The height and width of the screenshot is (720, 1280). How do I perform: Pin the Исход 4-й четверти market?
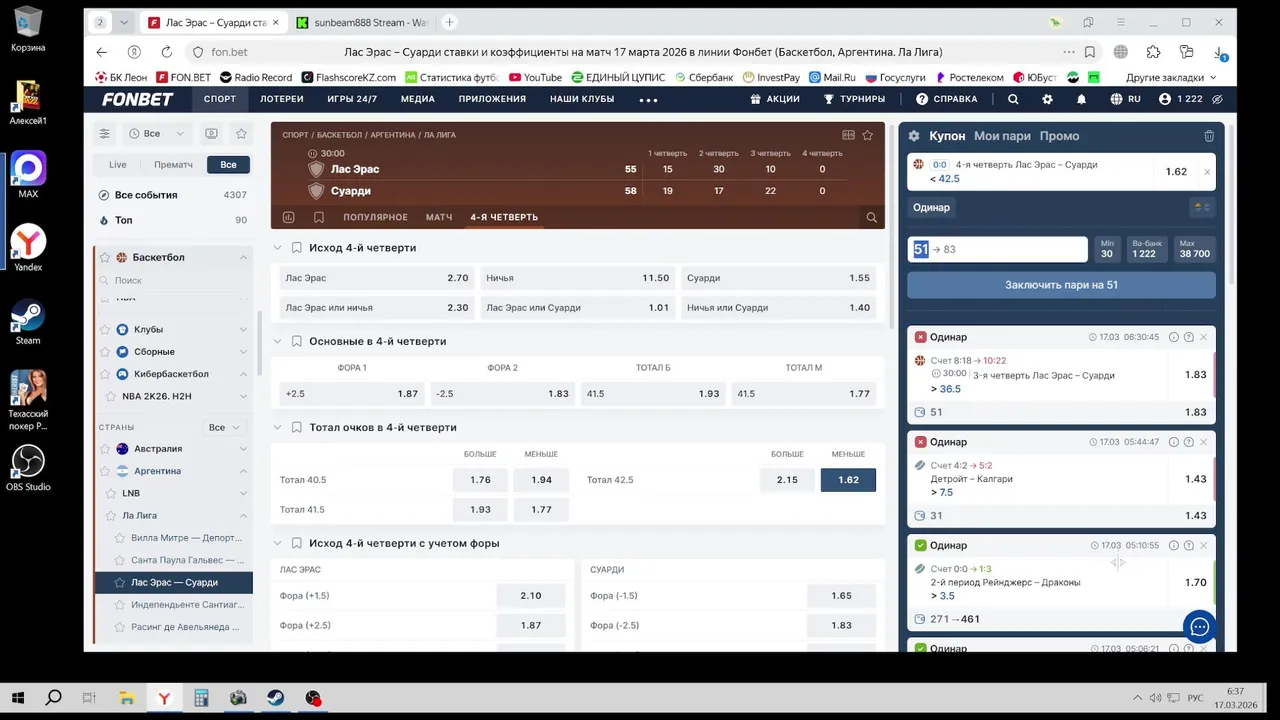pyautogui.click(x=297, y=248)
